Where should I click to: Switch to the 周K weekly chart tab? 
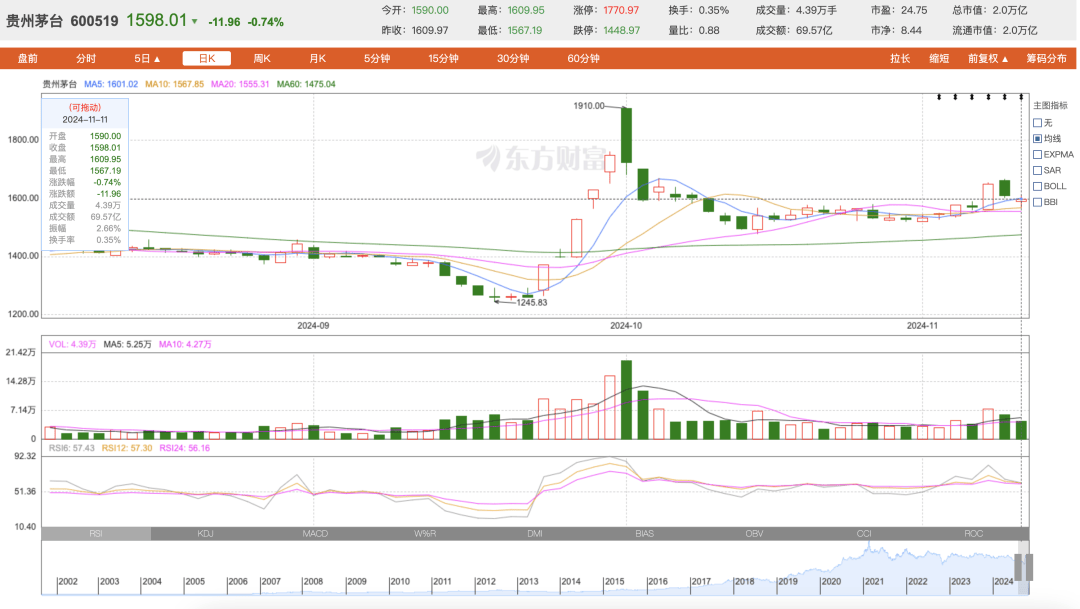[x=262, y=59]
